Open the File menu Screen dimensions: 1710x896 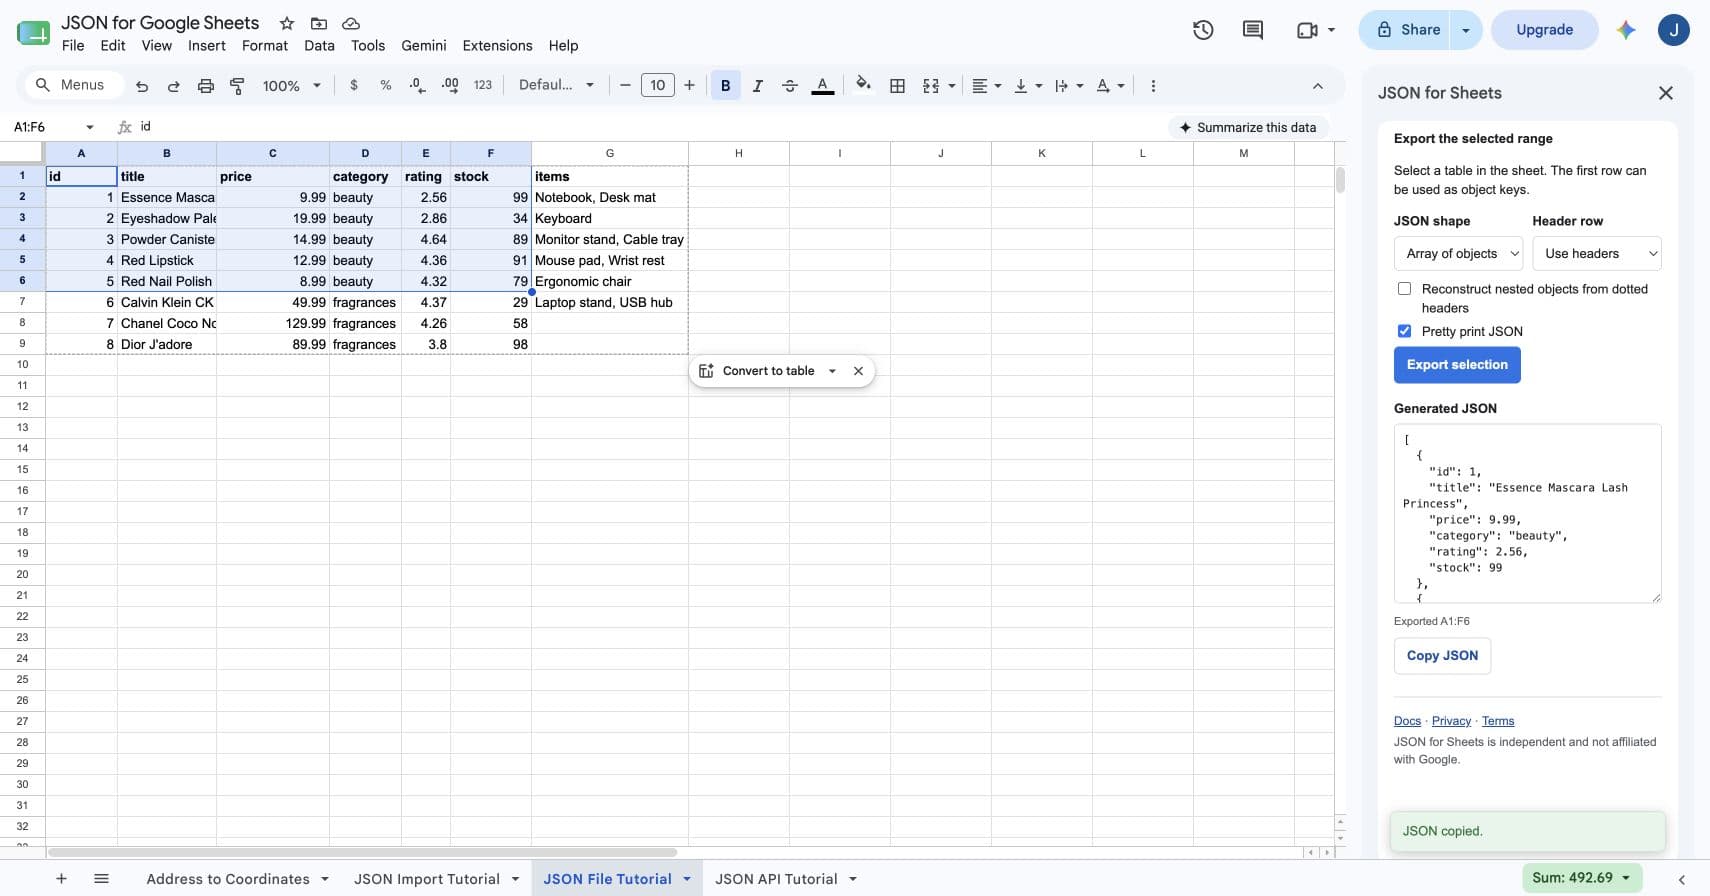tap(73, 45)
